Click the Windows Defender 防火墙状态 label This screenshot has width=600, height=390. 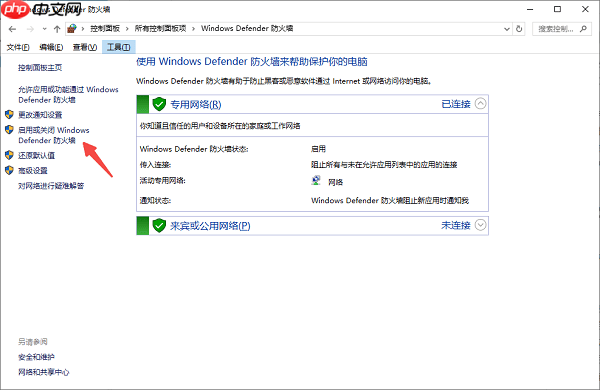[x=194, y=149]
